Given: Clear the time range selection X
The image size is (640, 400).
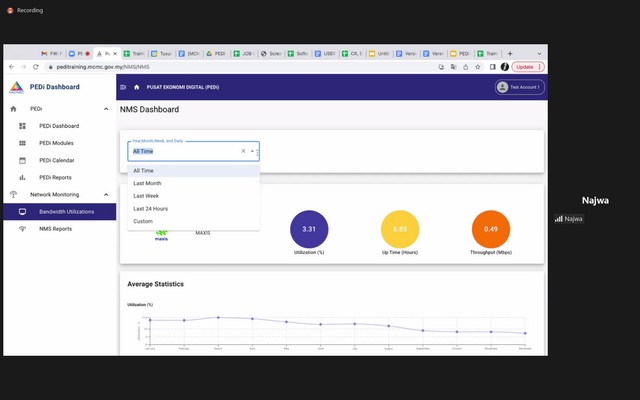Looking at the screenshot, I should coord(242,151).
